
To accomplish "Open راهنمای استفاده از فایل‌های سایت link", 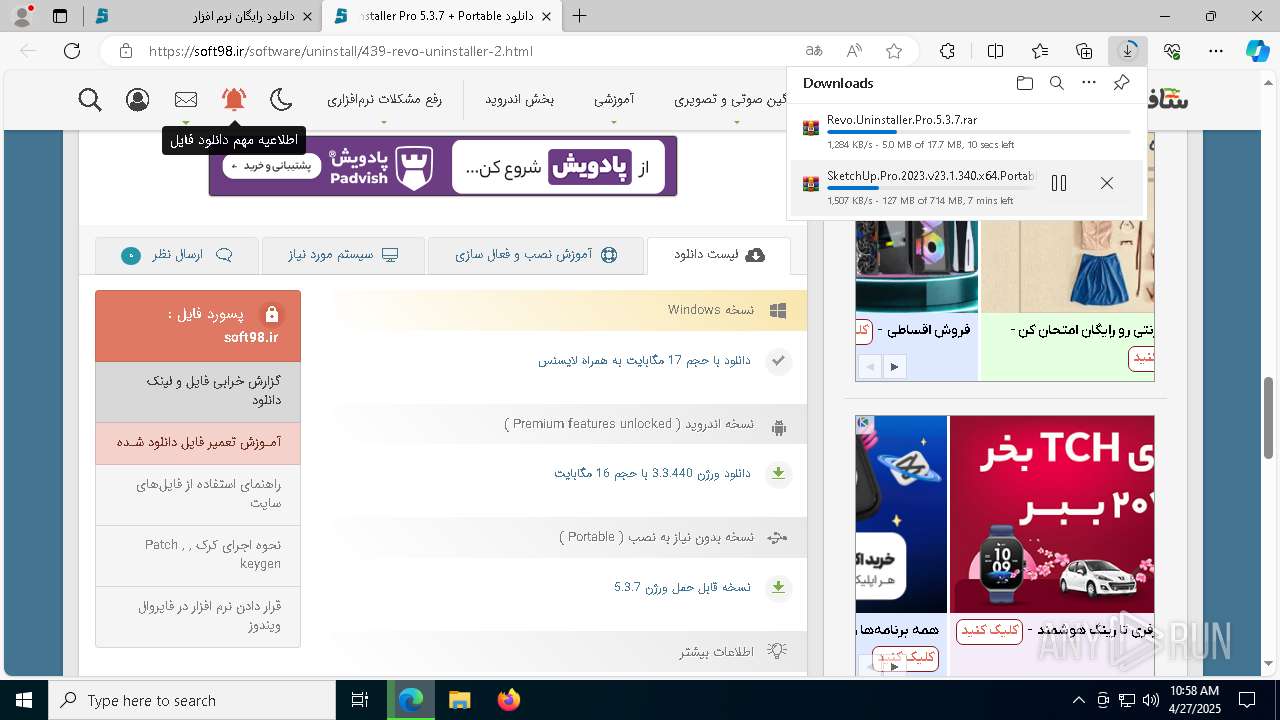I will tap(198, 494).
